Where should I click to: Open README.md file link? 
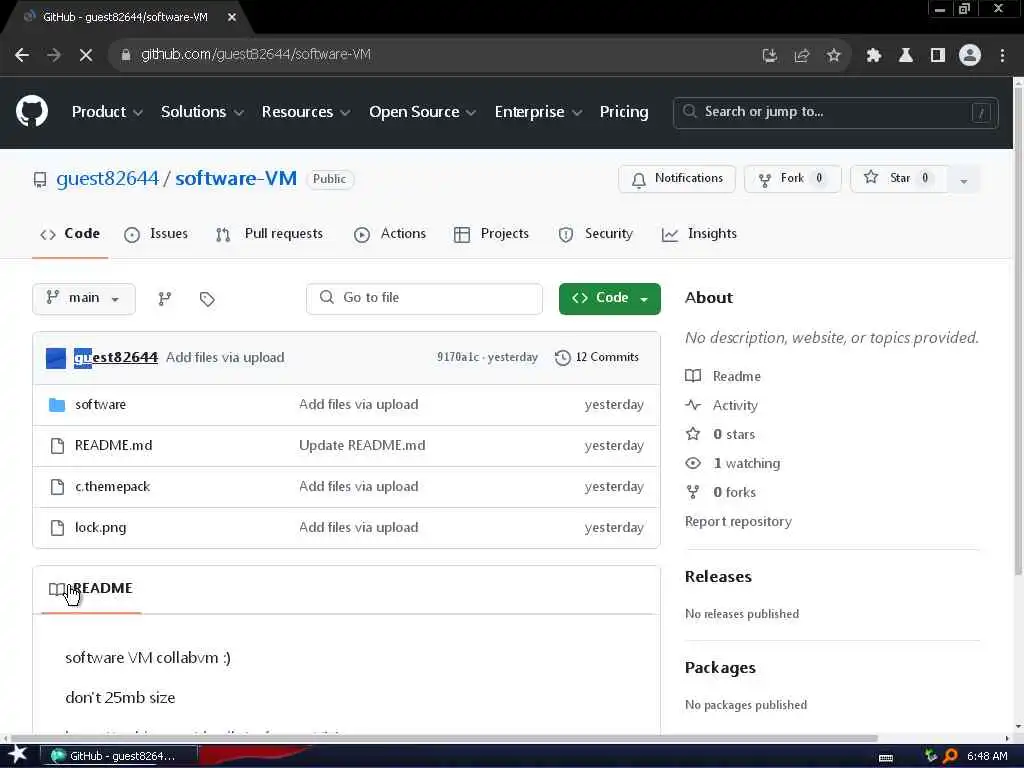pos(114,445)
